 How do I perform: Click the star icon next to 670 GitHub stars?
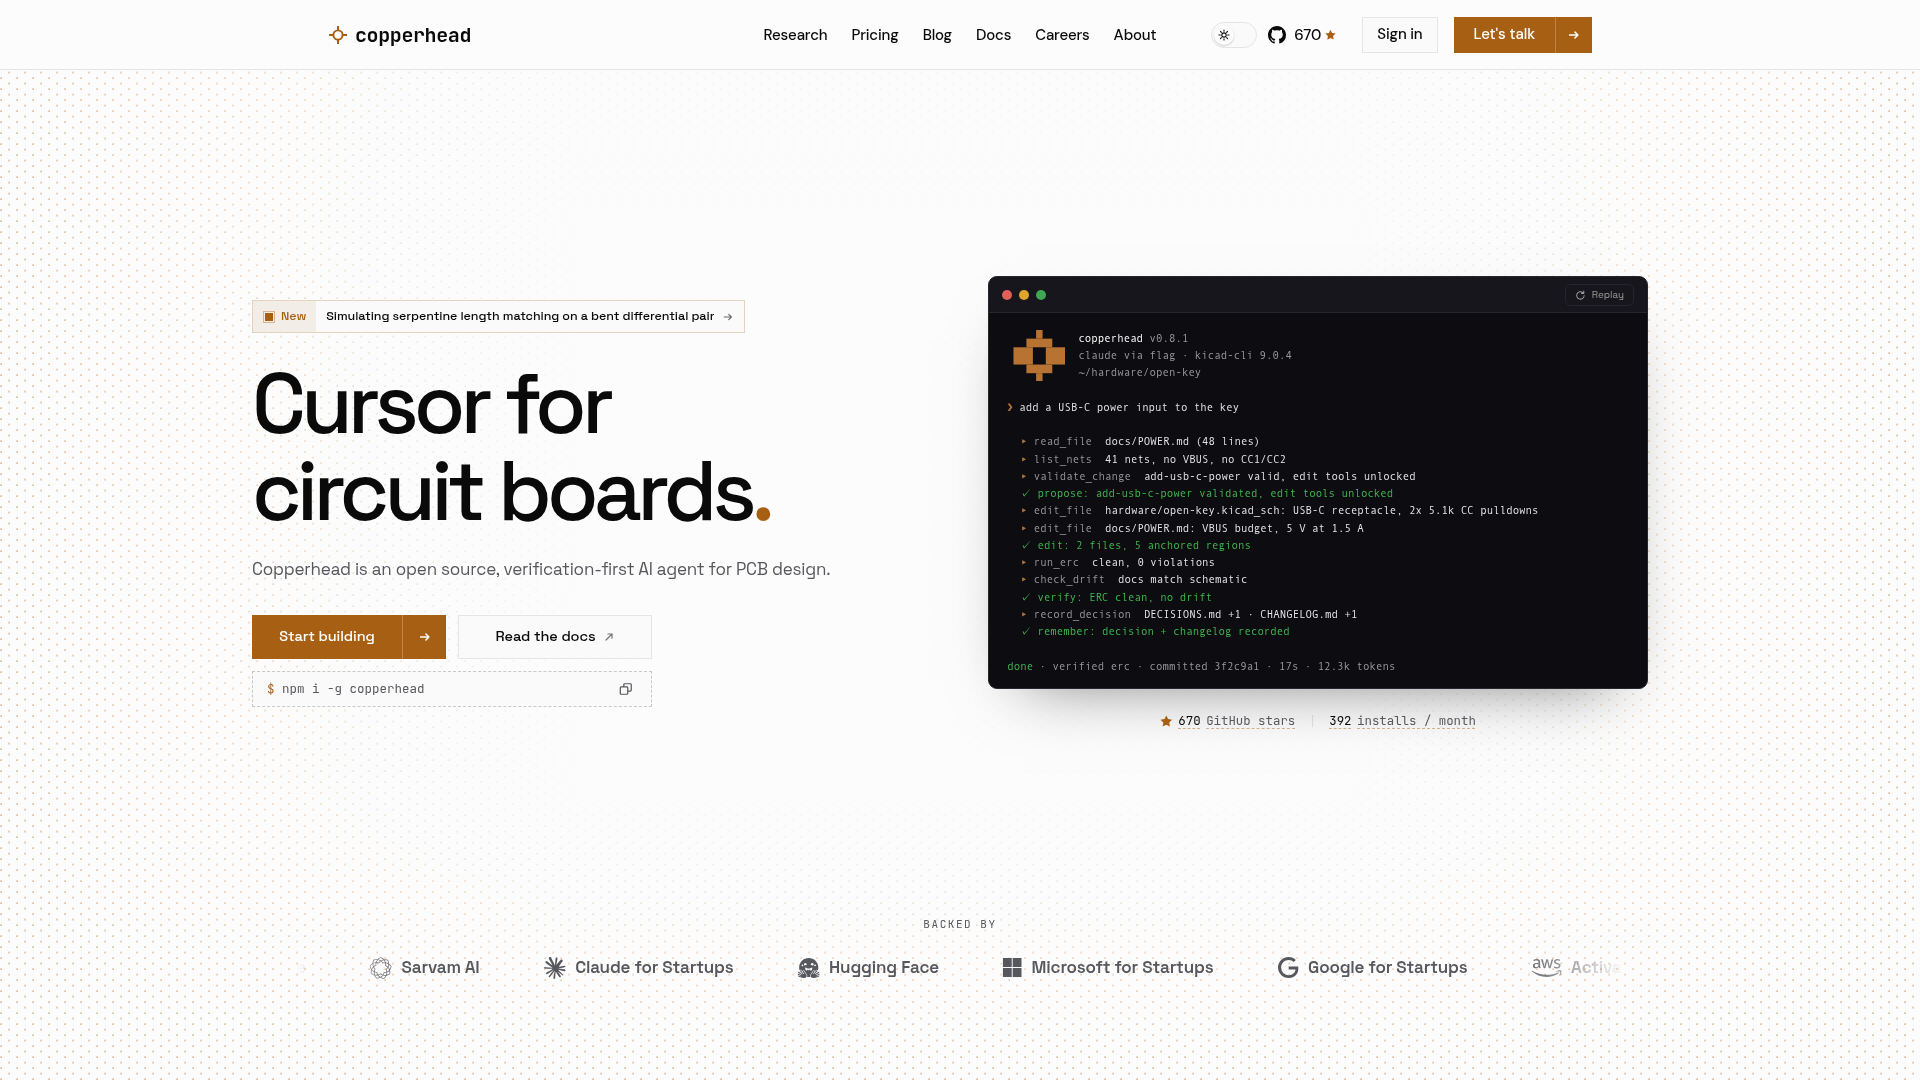click(x=1166, y=721)
